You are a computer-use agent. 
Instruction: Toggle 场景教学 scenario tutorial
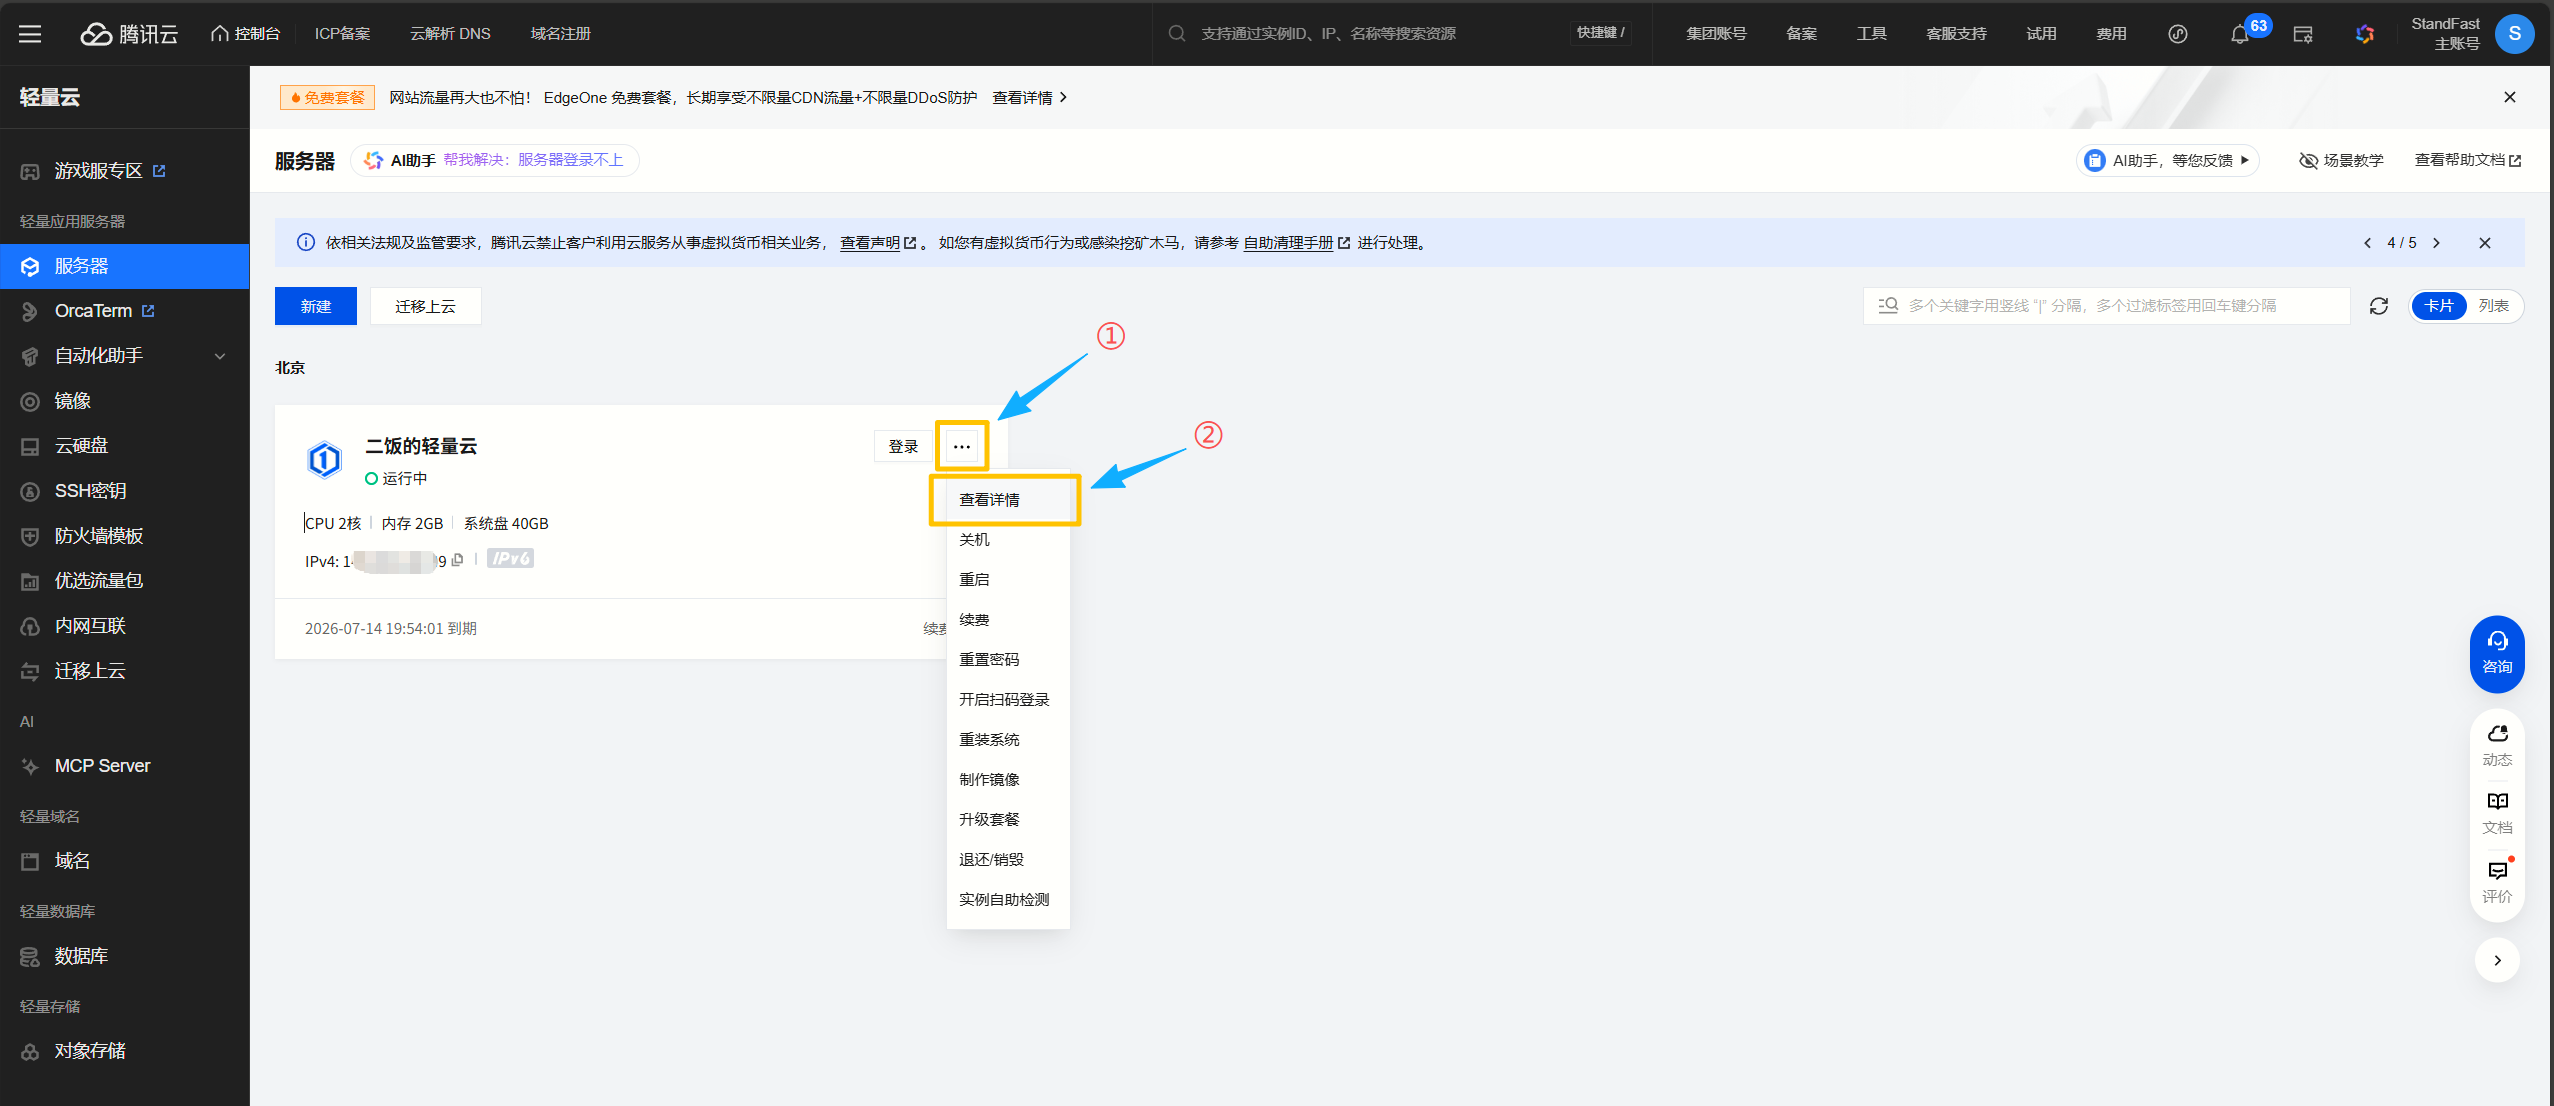(x=2341, y=160)
